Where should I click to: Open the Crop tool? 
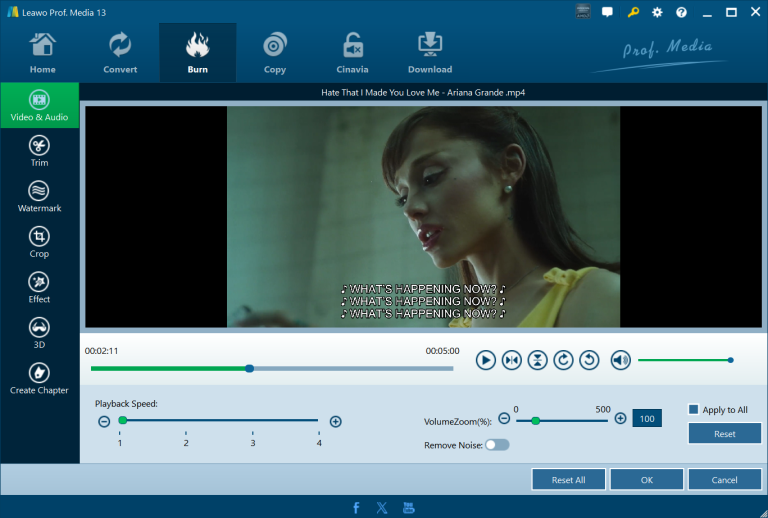39,242
